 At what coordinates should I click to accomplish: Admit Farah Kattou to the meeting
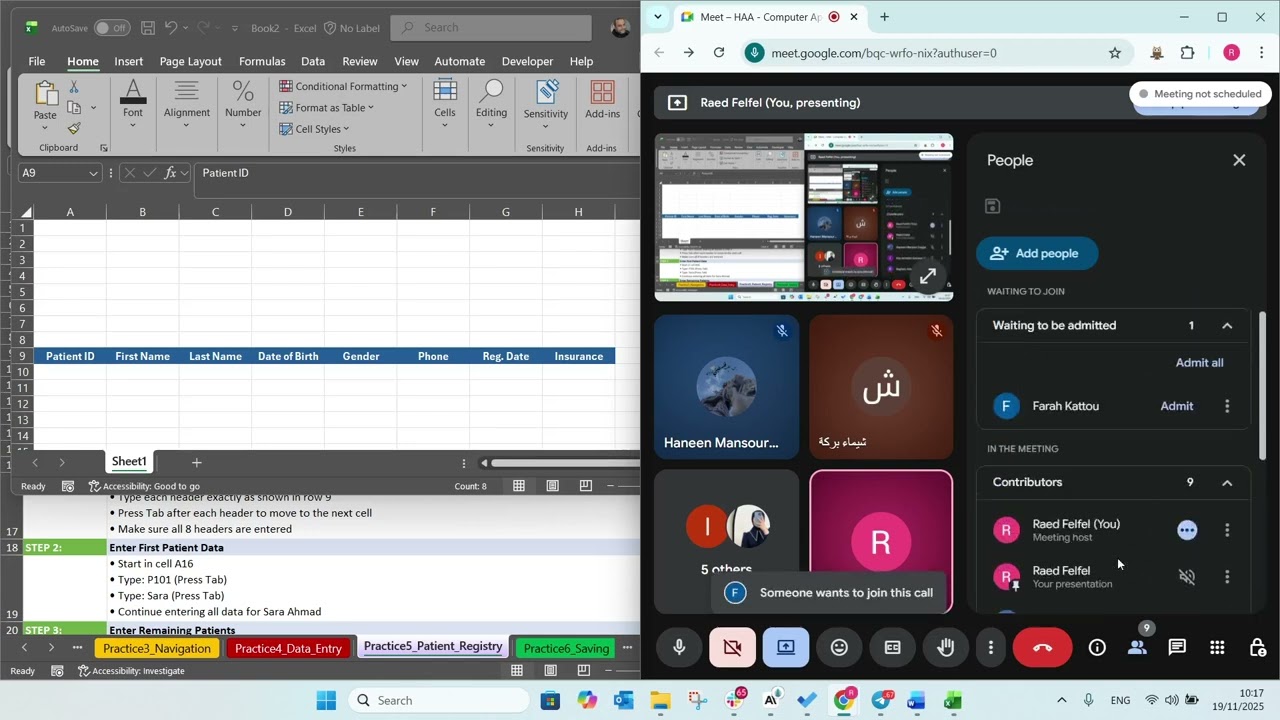[1176, 406]
